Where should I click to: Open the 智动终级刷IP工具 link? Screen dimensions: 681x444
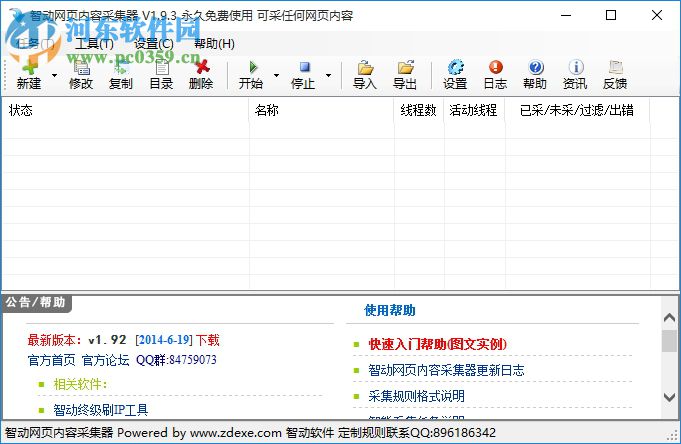pos(101,410)
